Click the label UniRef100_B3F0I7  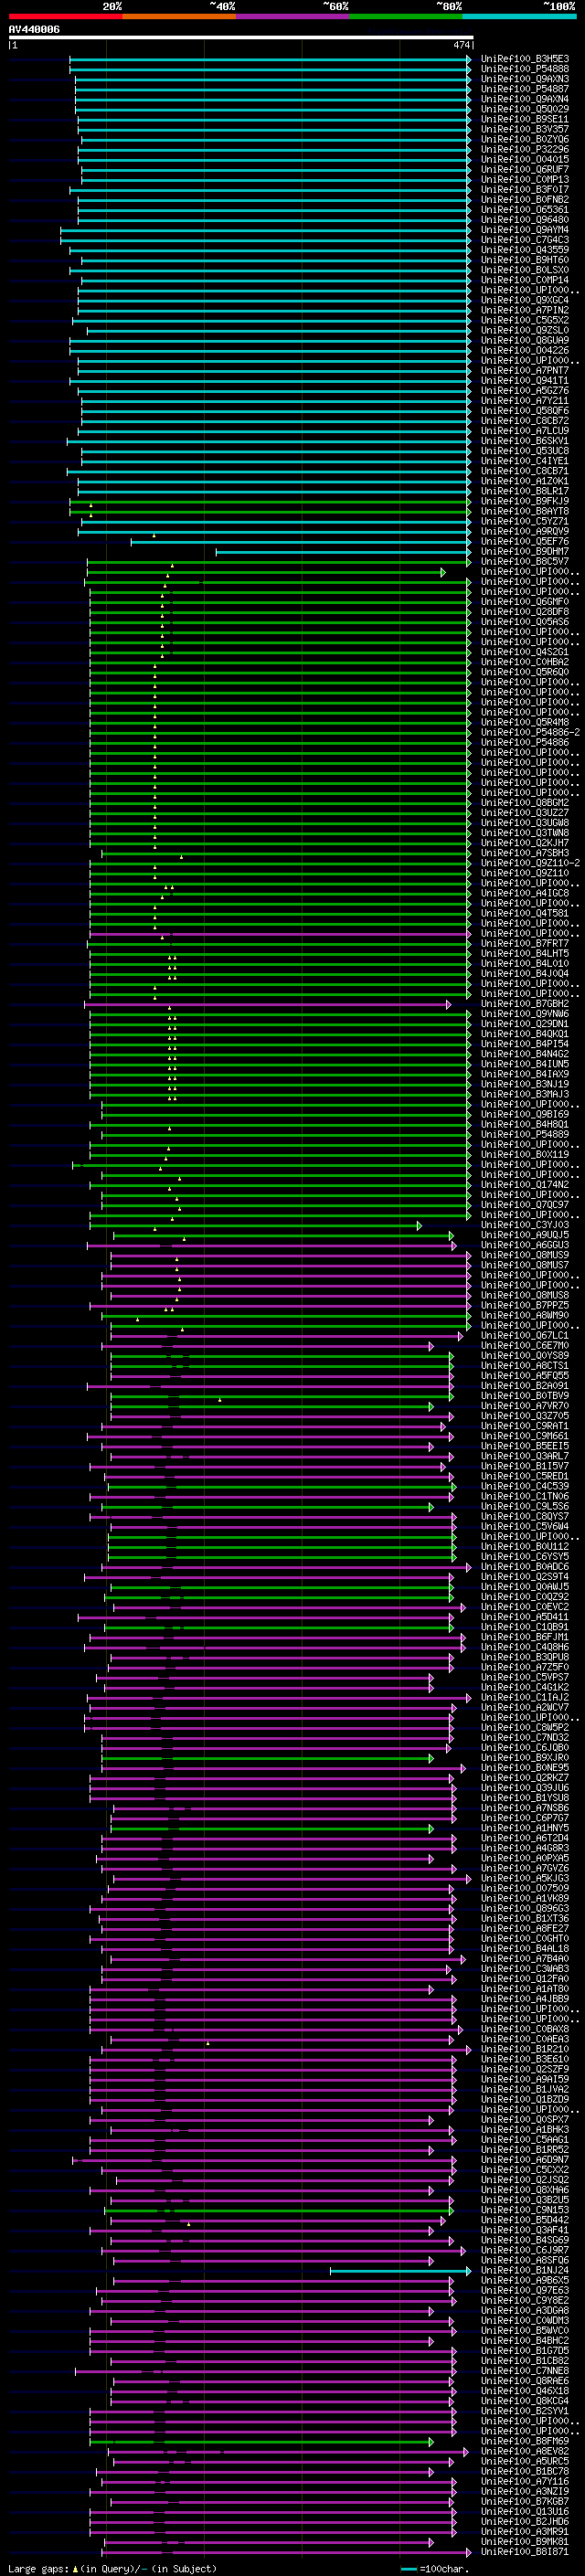525,190
